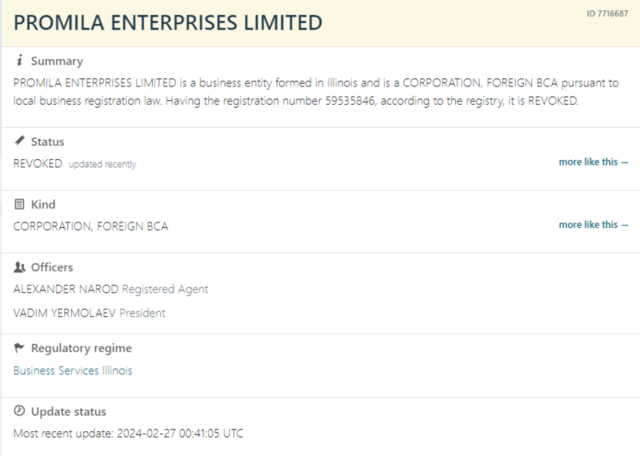Click the PROMILA ENTERPRISES LIMITED title

[168, 22]
